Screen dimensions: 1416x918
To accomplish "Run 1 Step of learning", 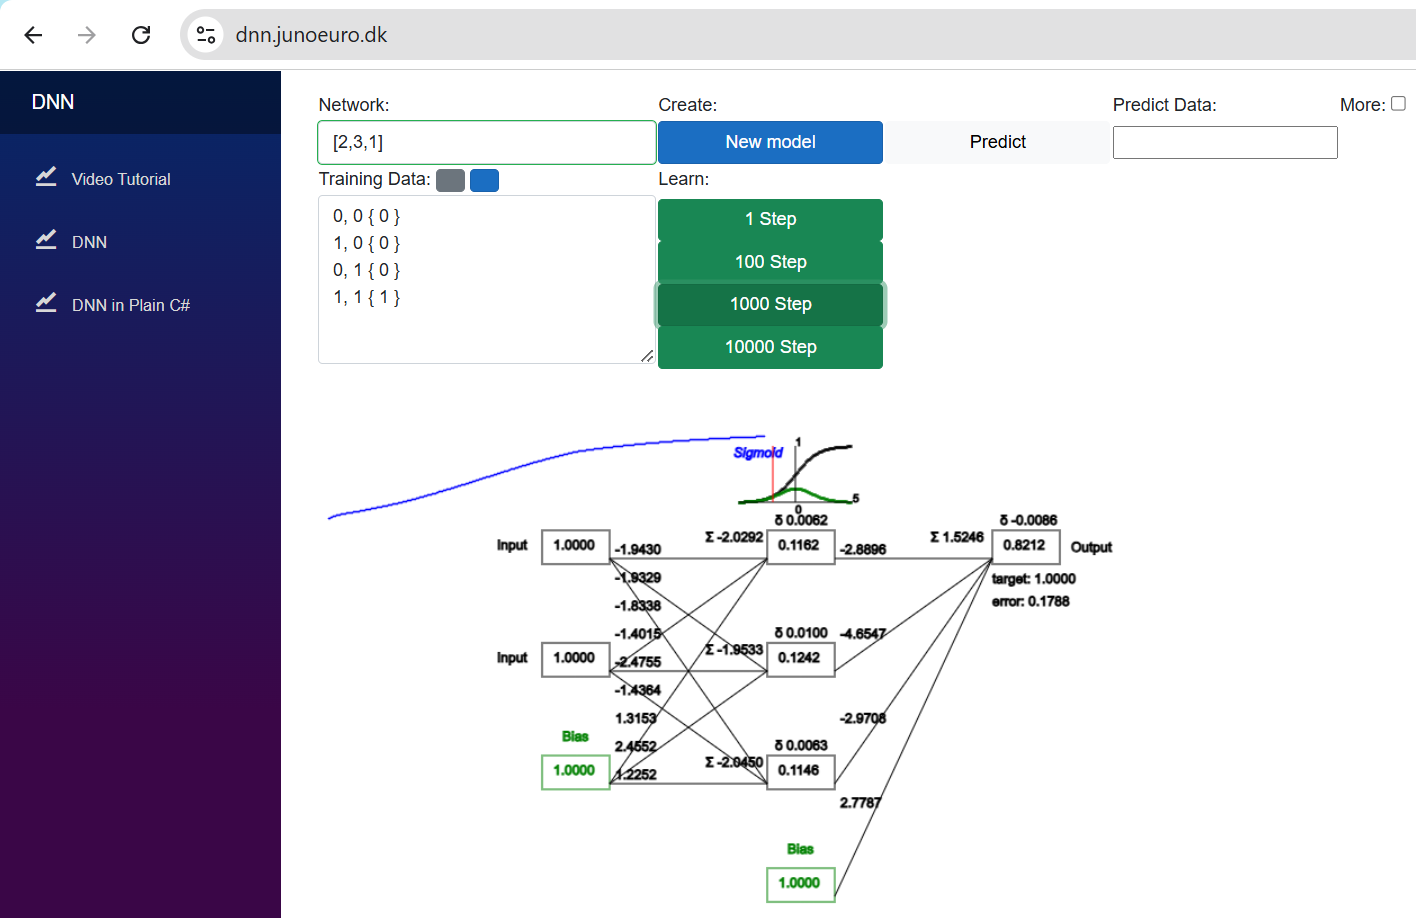I will coord(770,219).
